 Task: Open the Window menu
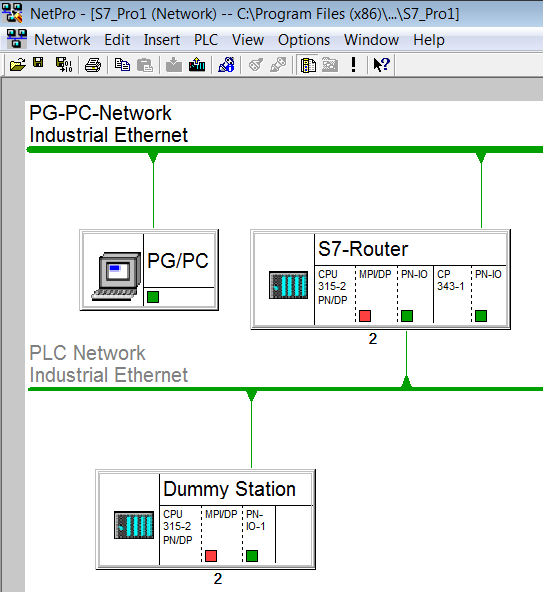(x=372, y=40)
